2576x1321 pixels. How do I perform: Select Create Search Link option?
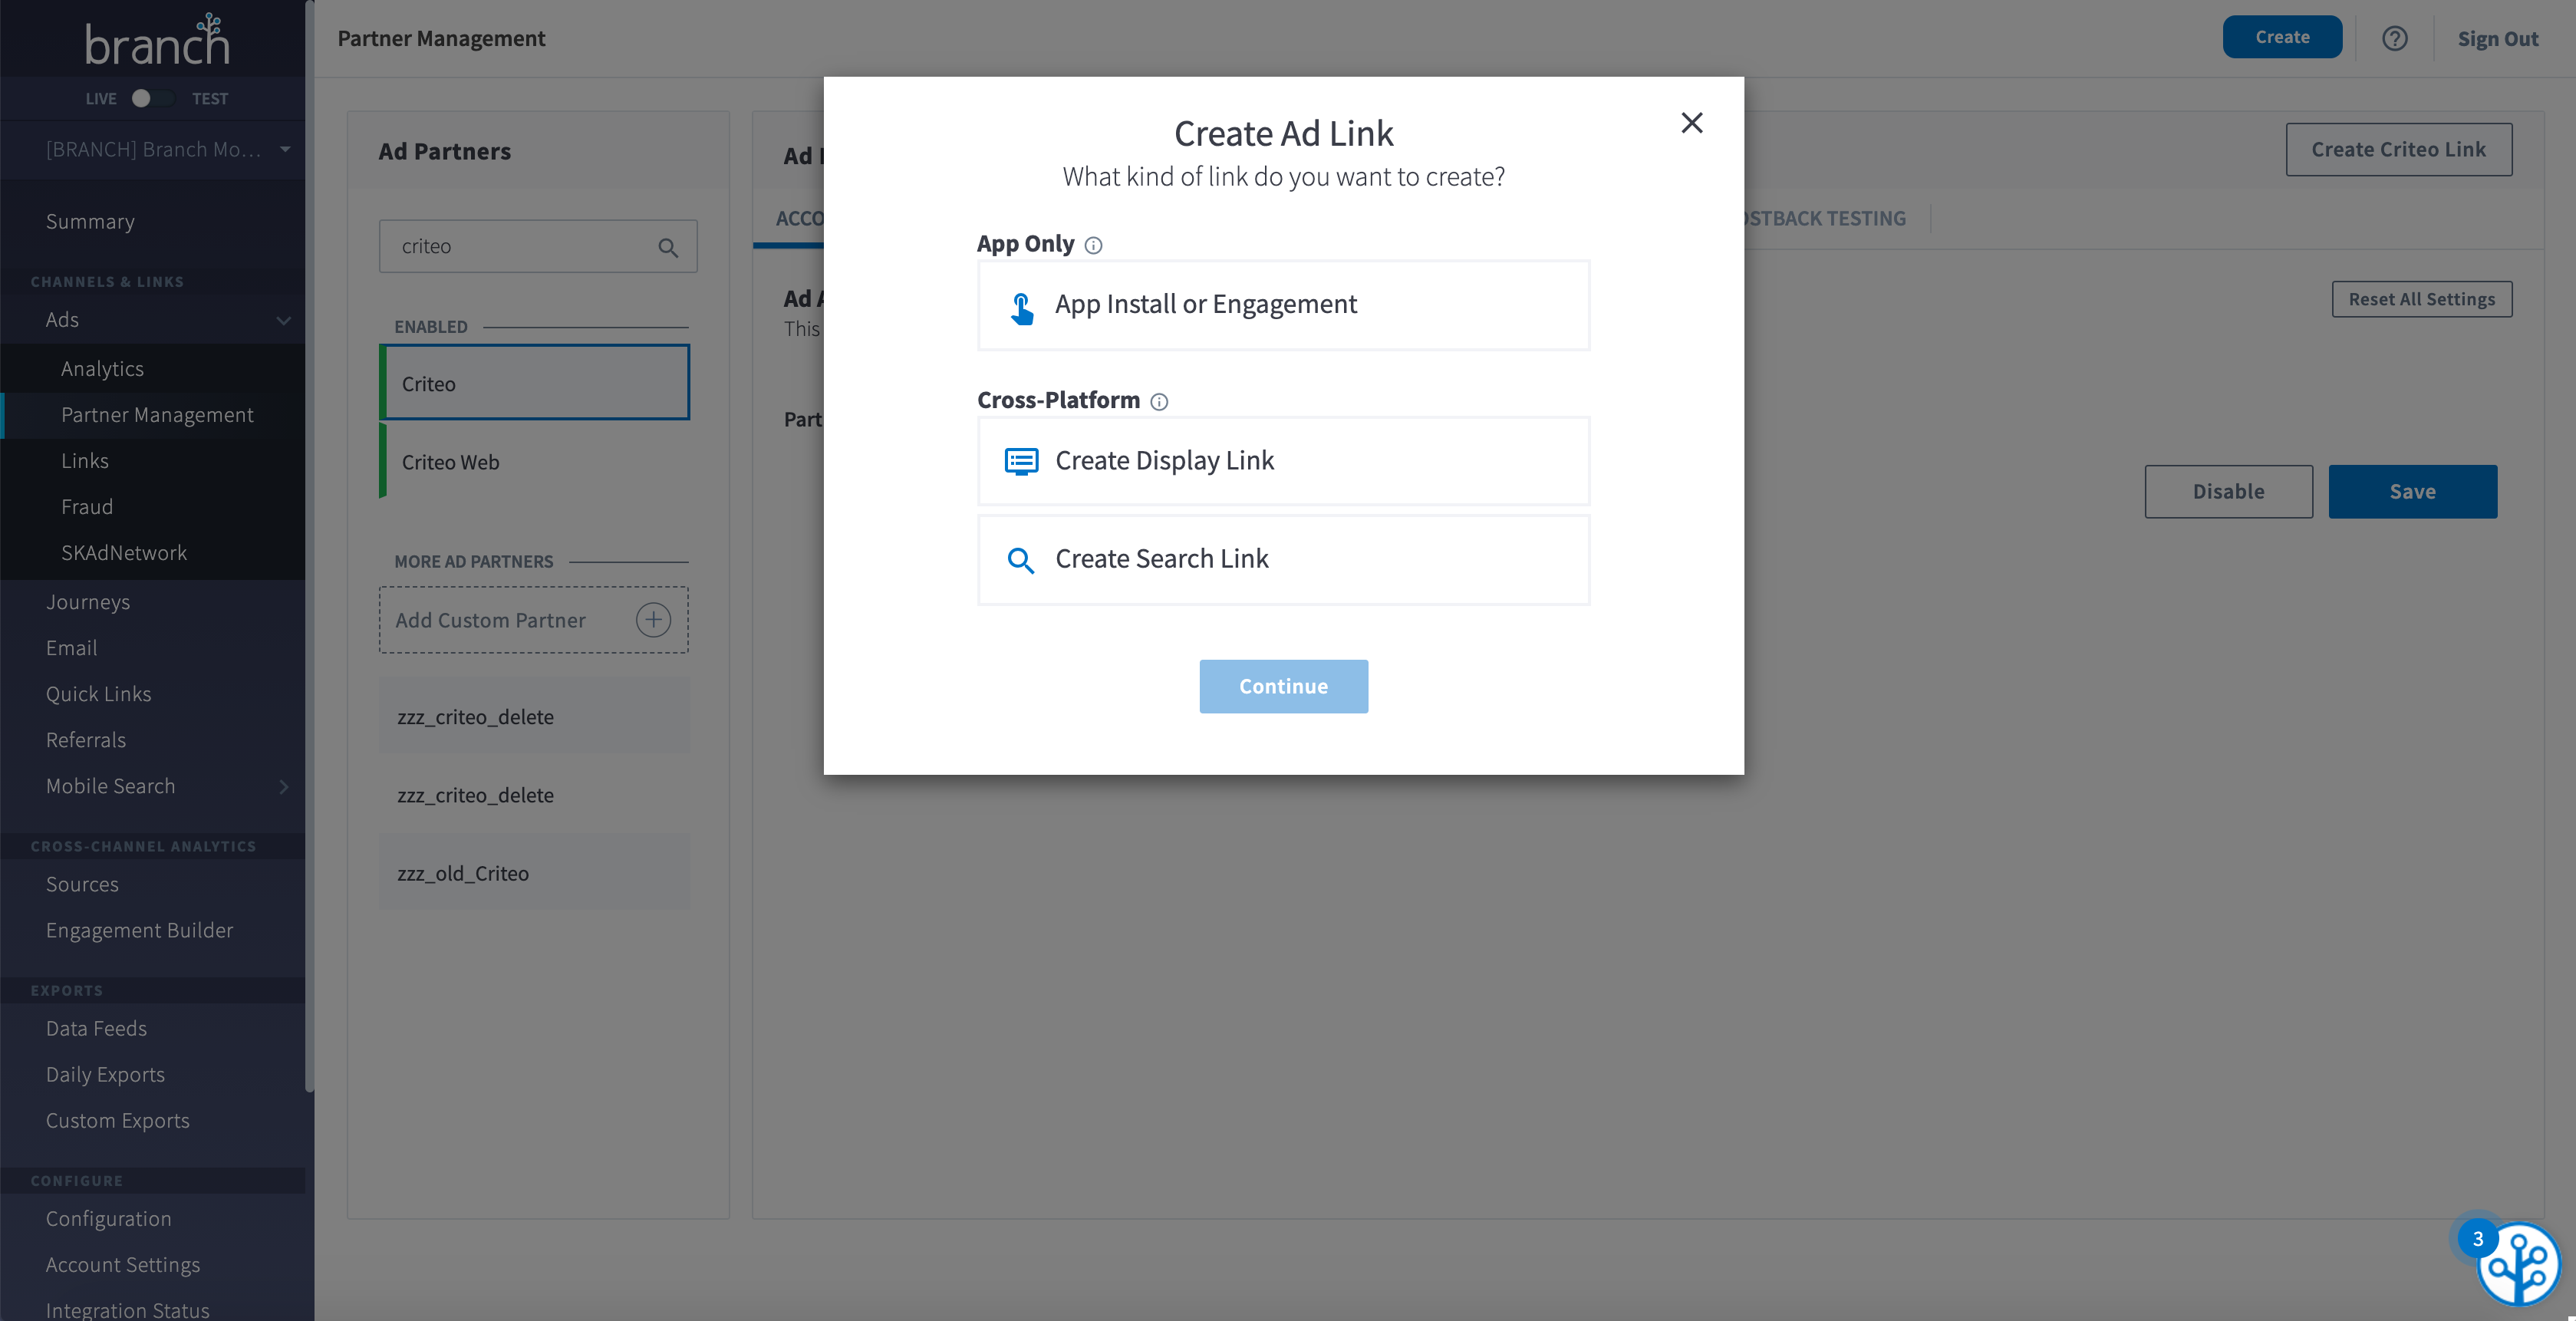(x=1283, y=559)
